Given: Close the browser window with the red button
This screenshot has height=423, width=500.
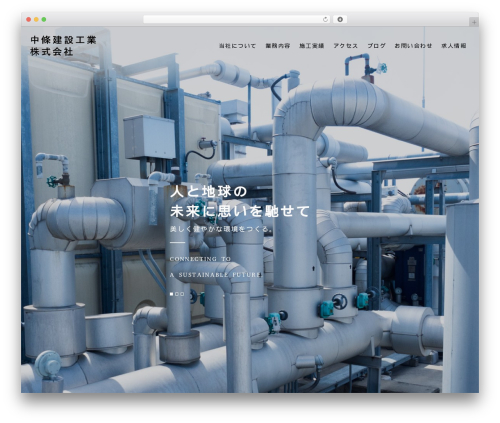Looking at the screenshot, I should (29, 20).
